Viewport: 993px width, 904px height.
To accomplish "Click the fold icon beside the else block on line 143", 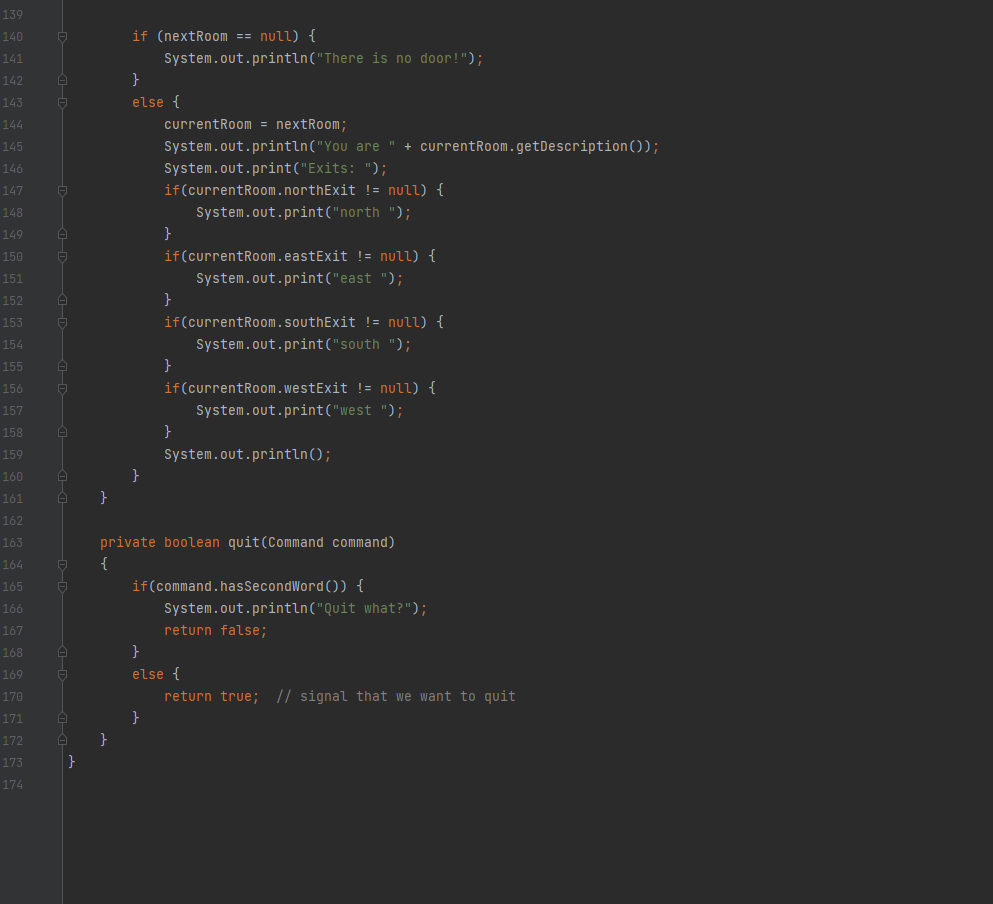I will 62,101.
